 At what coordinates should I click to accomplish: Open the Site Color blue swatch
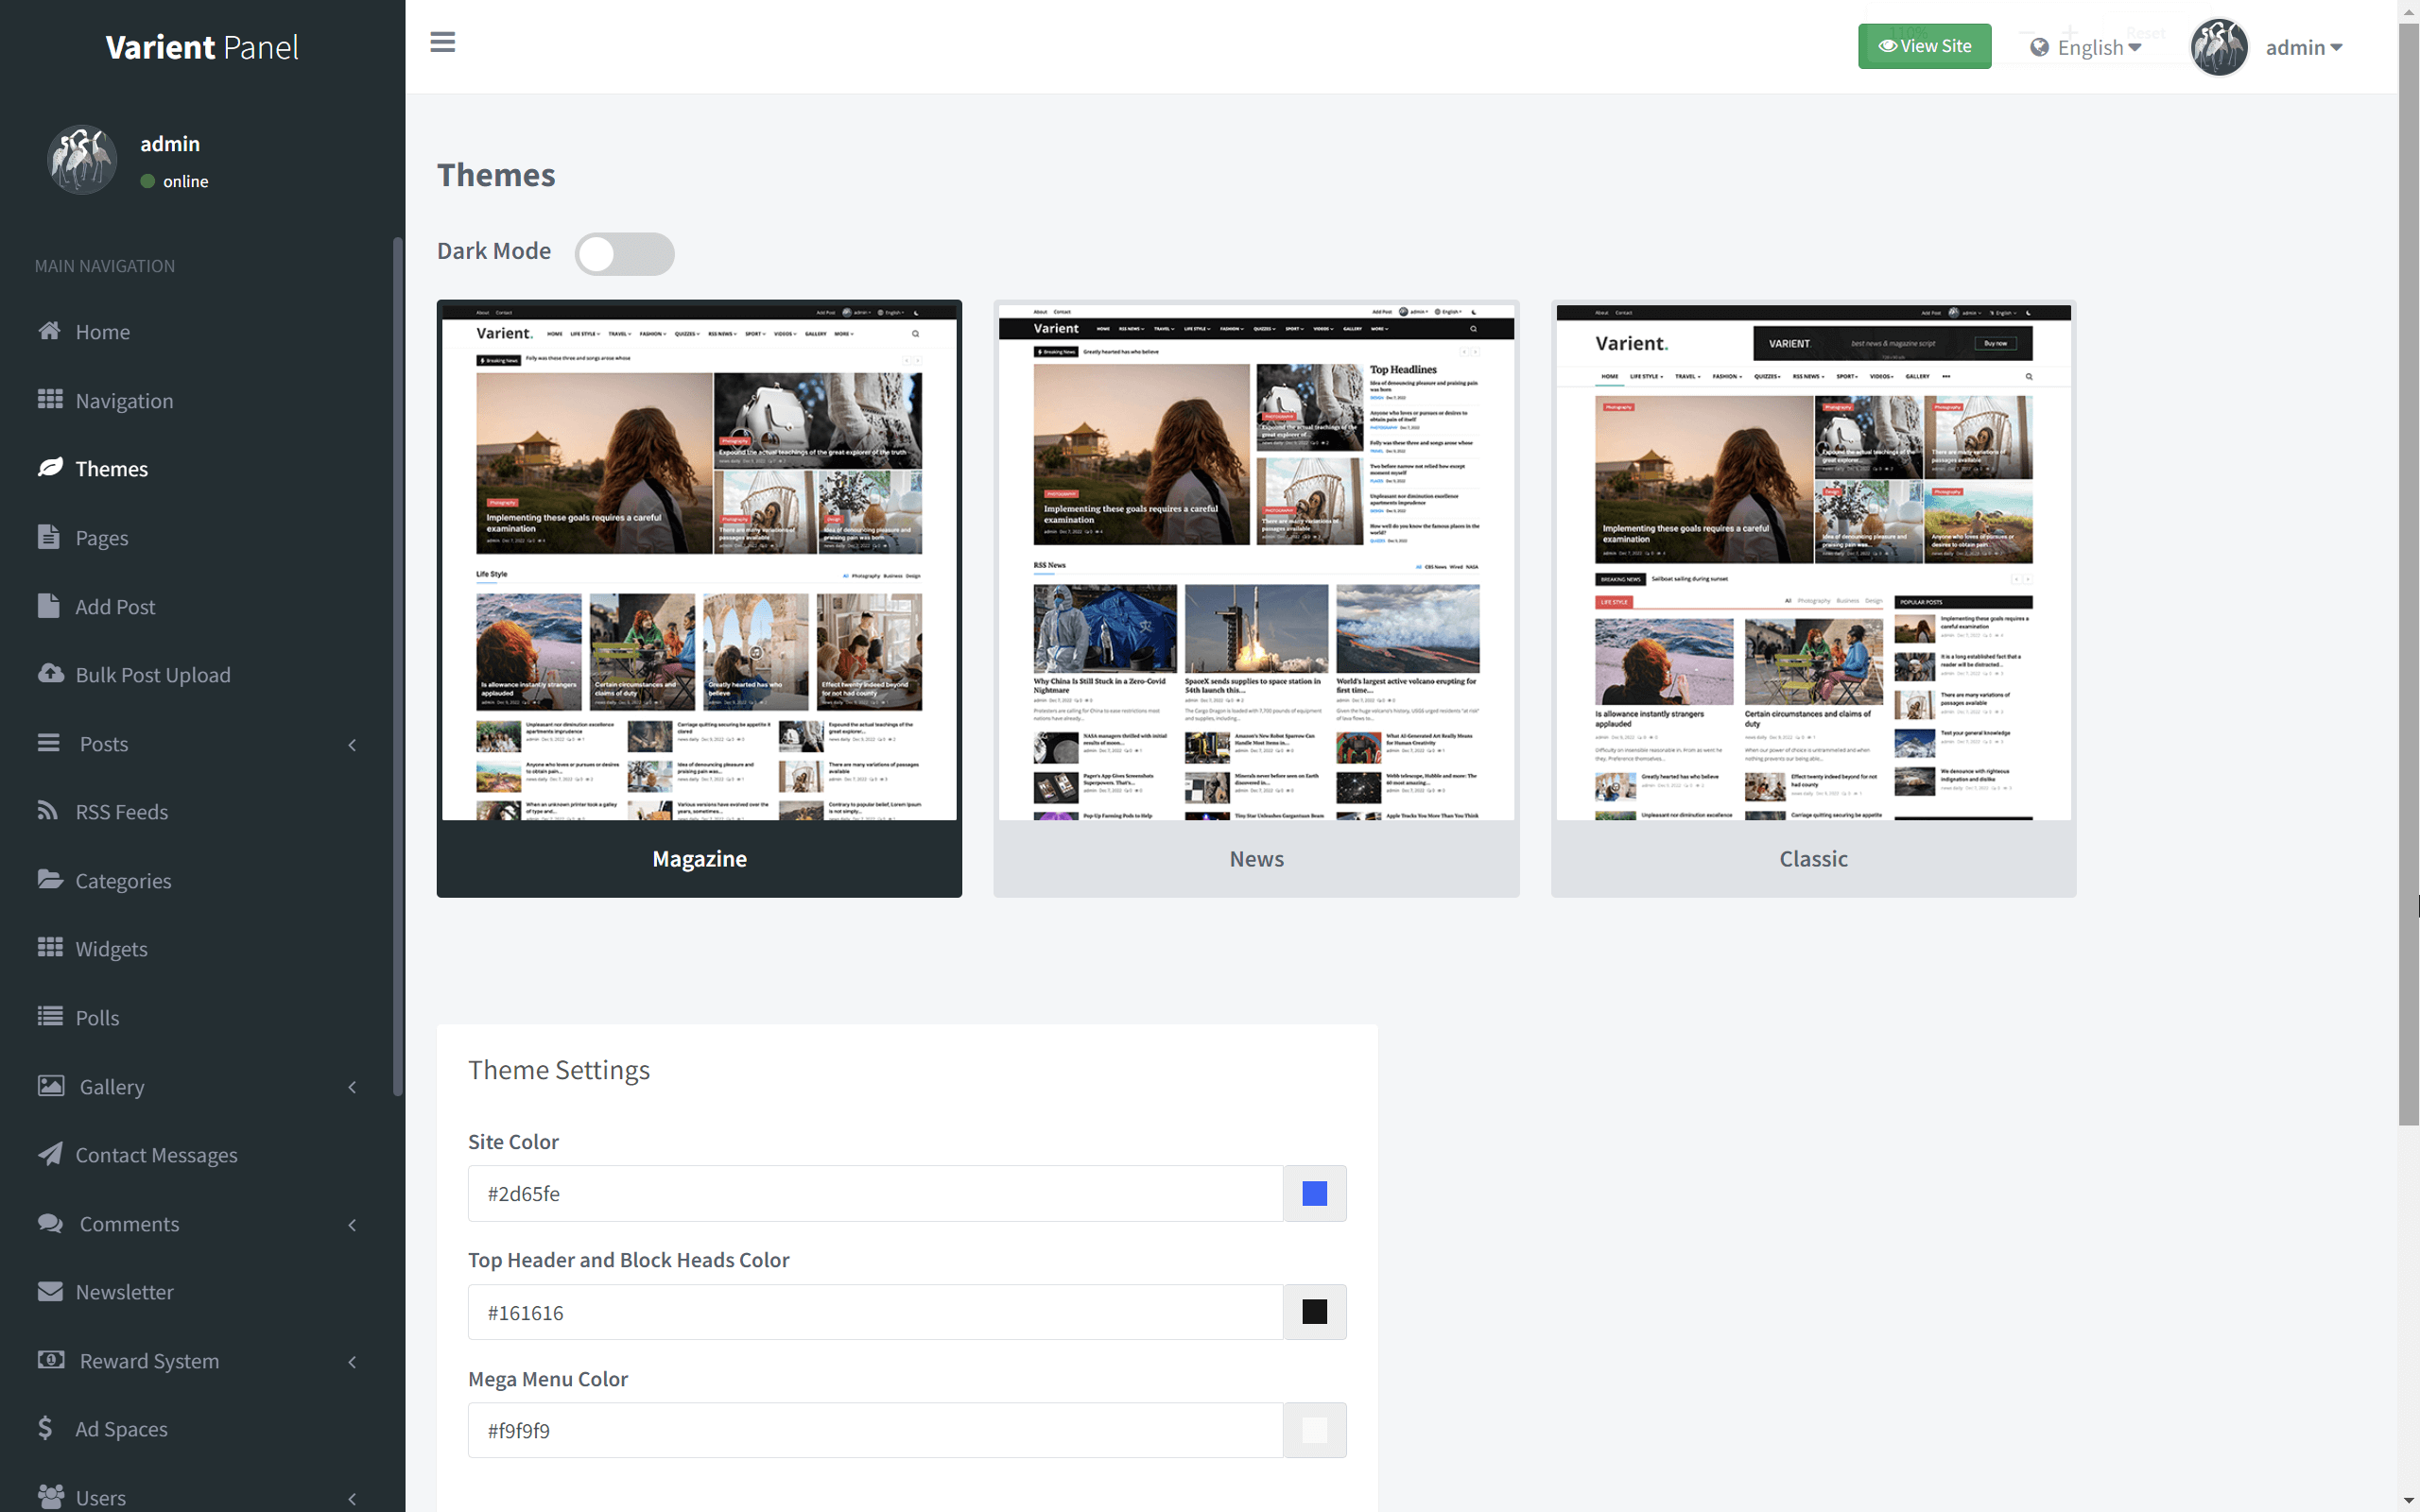[x=1314, y=1193]
